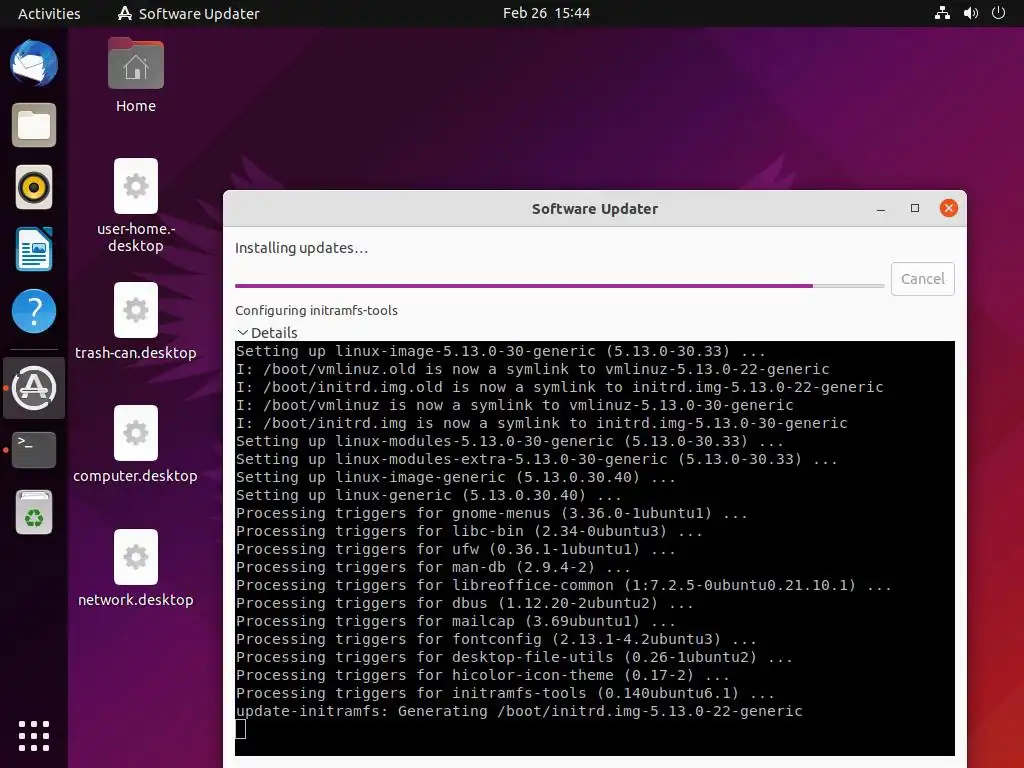The width and height of the screenshot is (1024, 768).
Task: Show Applications grid
Action: point(34,736)
